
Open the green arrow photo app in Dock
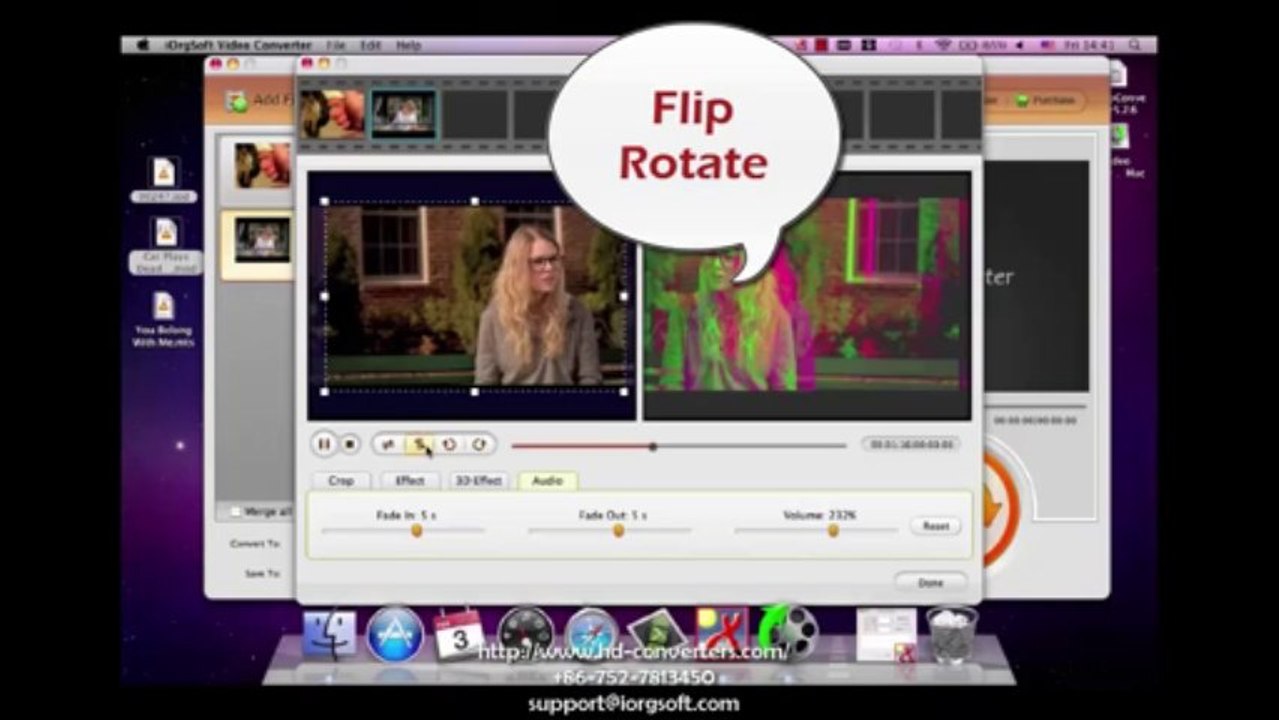tap(658, 636)
